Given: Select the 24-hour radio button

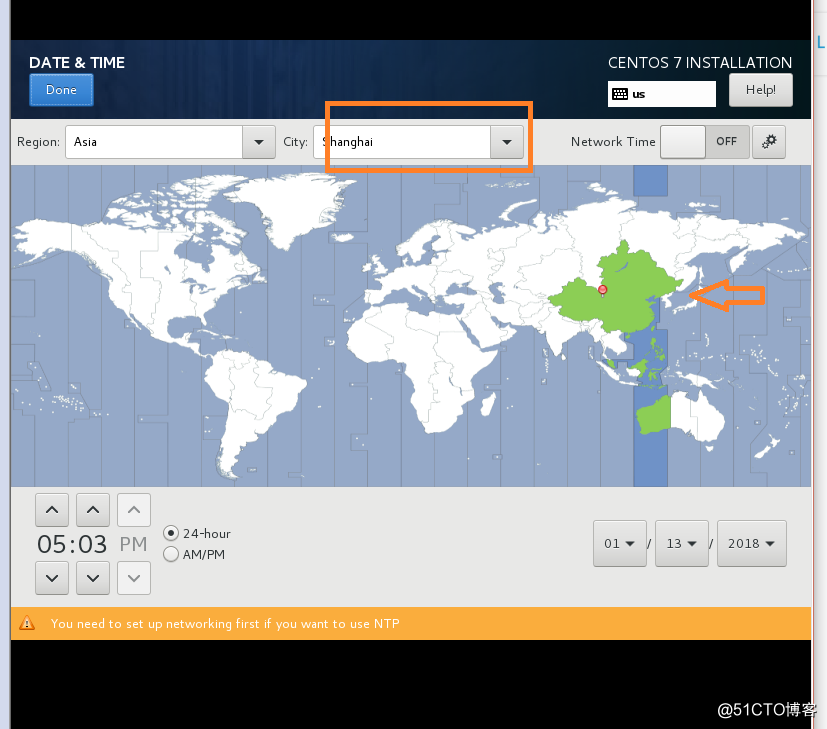Looking at the screenshot, I should coord(171,533).
